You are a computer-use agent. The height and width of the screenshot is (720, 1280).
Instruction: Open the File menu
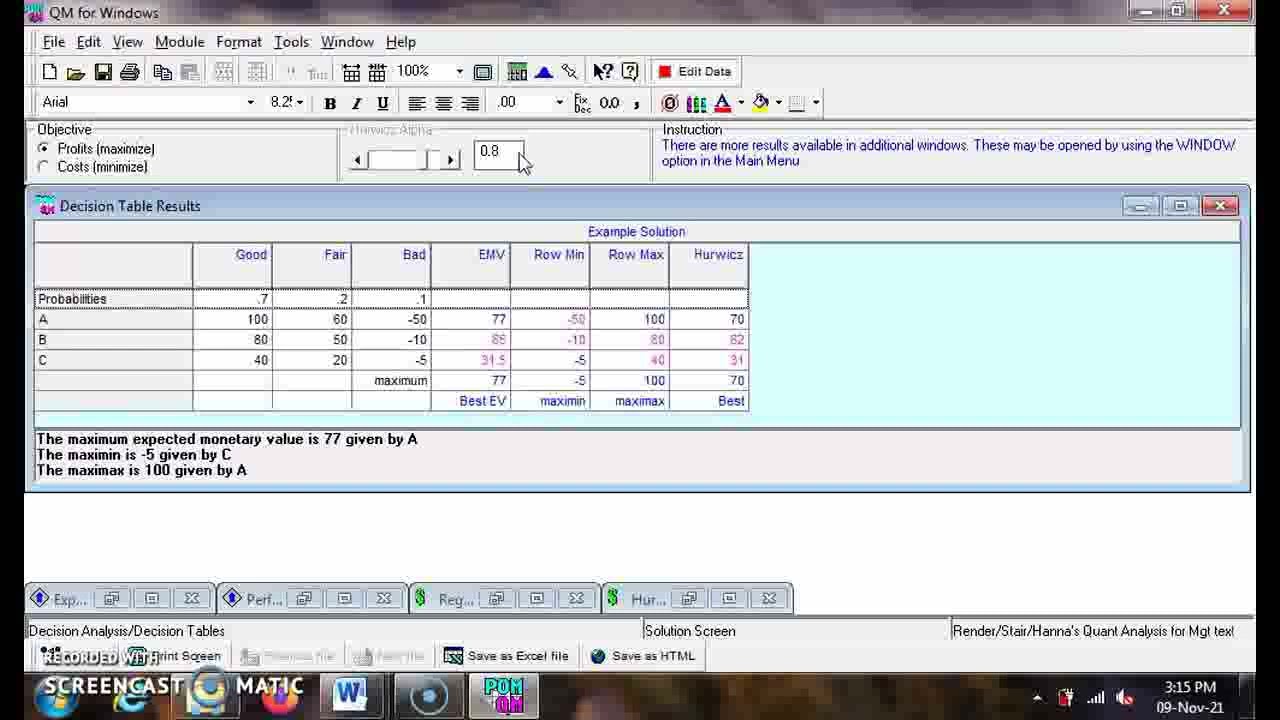coord(54,42)
